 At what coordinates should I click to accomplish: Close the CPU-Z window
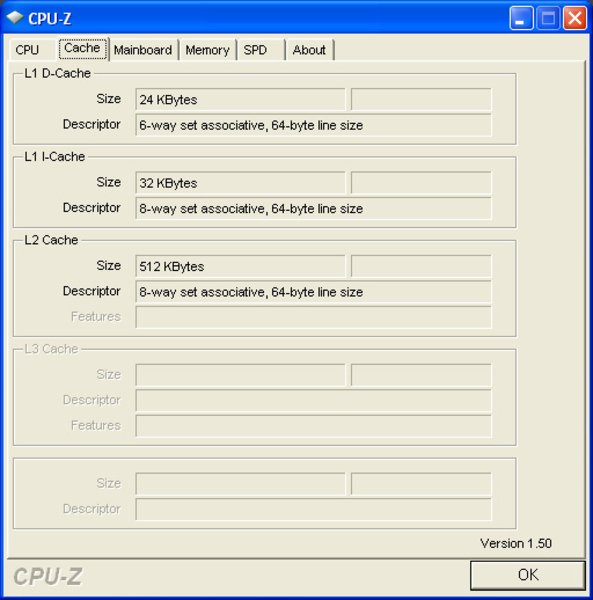[x=575, y=18]
